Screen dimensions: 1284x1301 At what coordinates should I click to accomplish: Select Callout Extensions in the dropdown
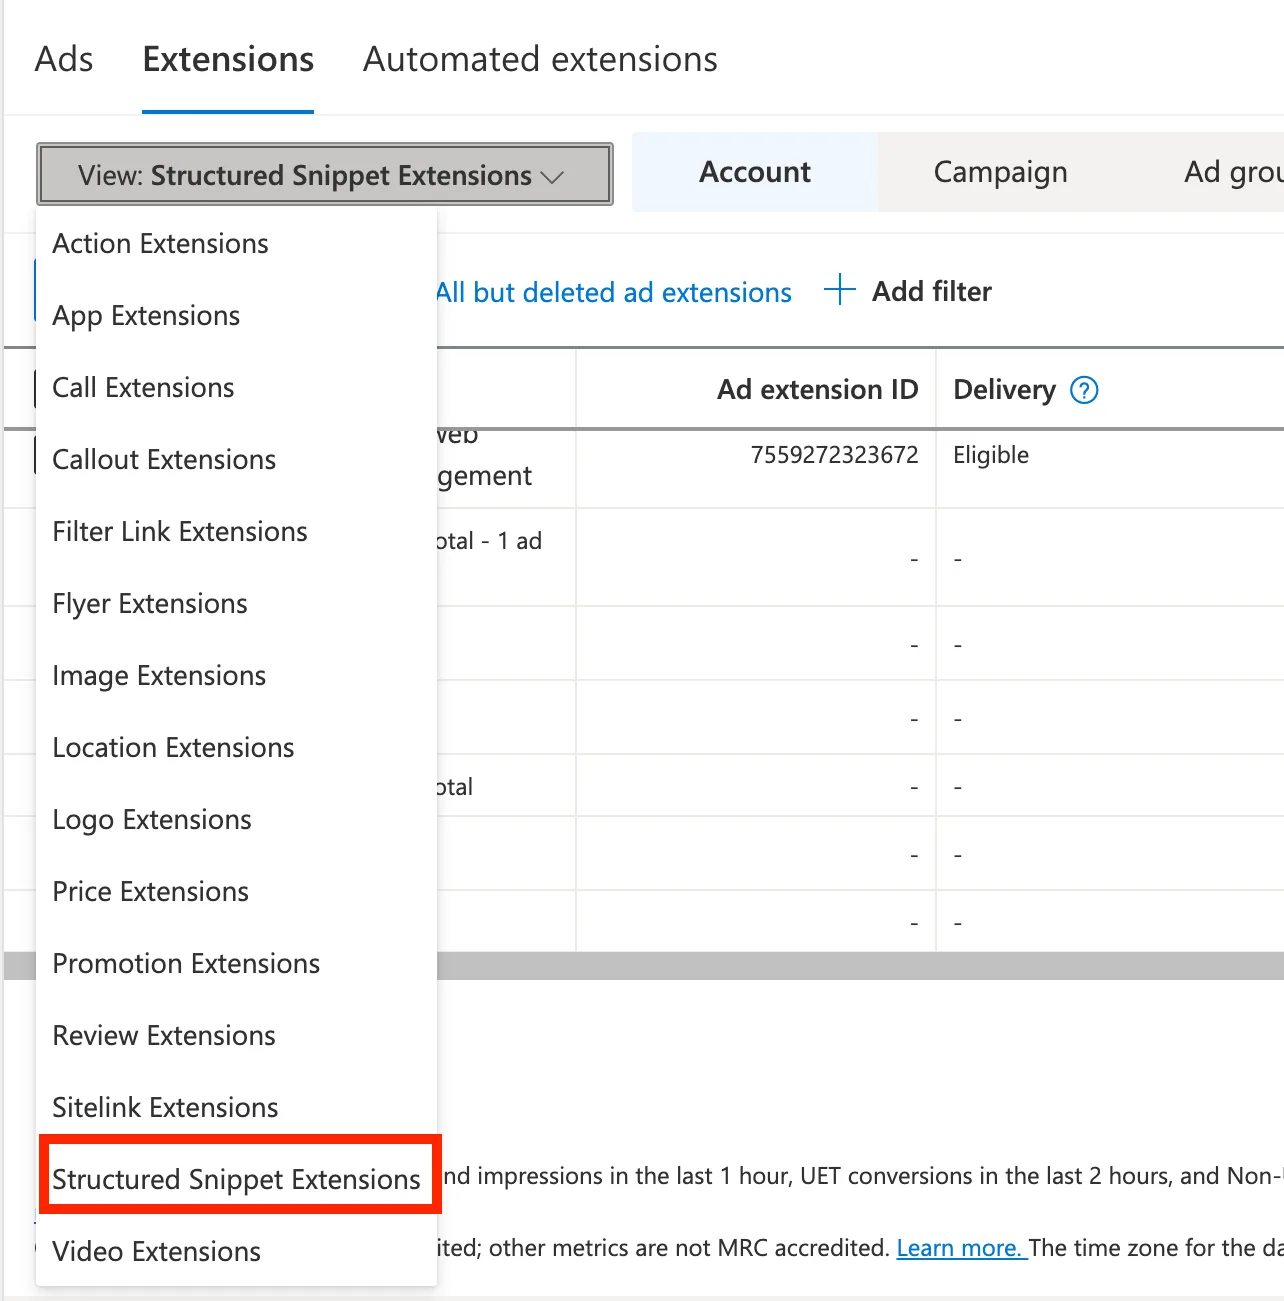[236, 459]
